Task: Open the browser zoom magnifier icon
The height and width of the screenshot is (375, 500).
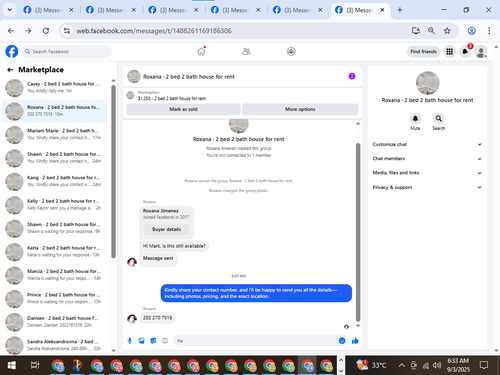Action: click(x=431, y=31)
